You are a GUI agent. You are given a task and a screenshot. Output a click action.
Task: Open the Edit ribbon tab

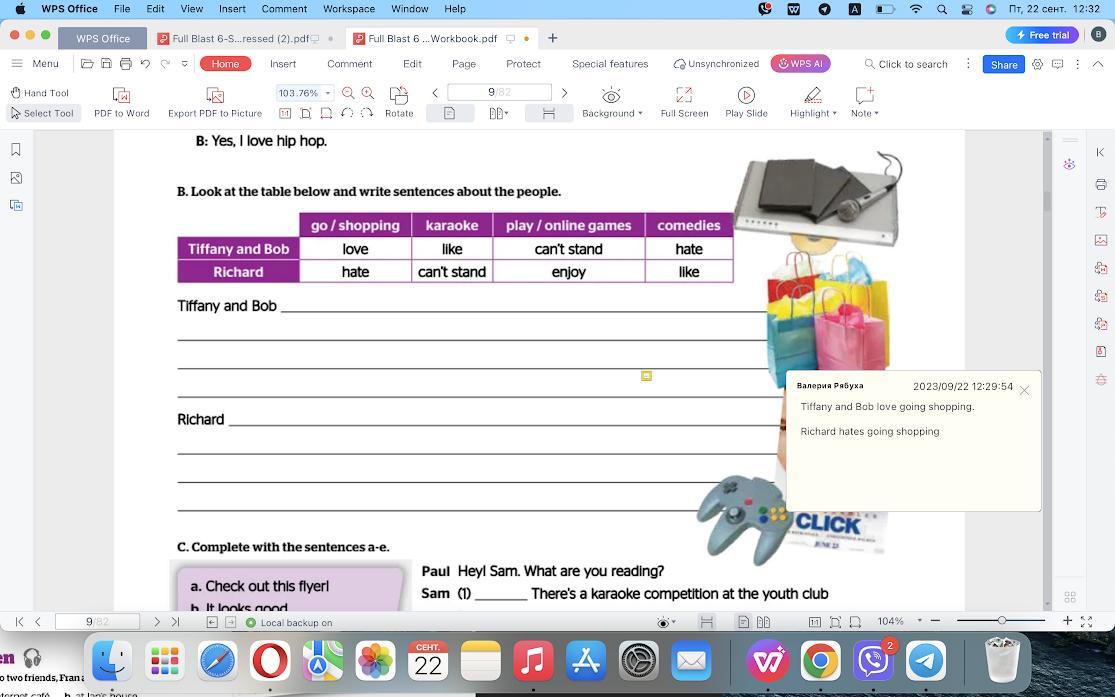click(x=412, y=63)
